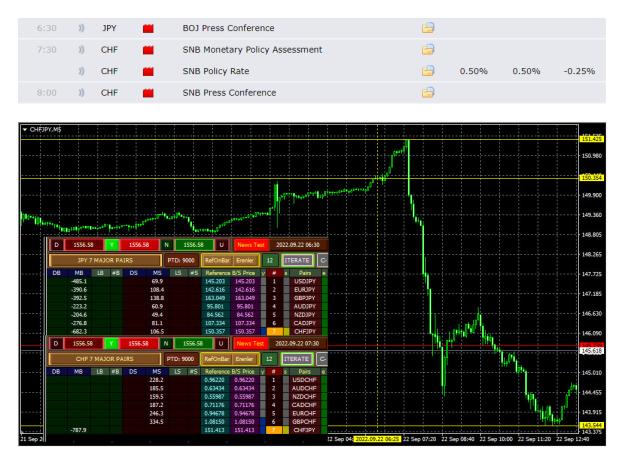Toggle the green Y button in CHF panel
This screenshot has height=465, width=625.
[x=112, y=343]
